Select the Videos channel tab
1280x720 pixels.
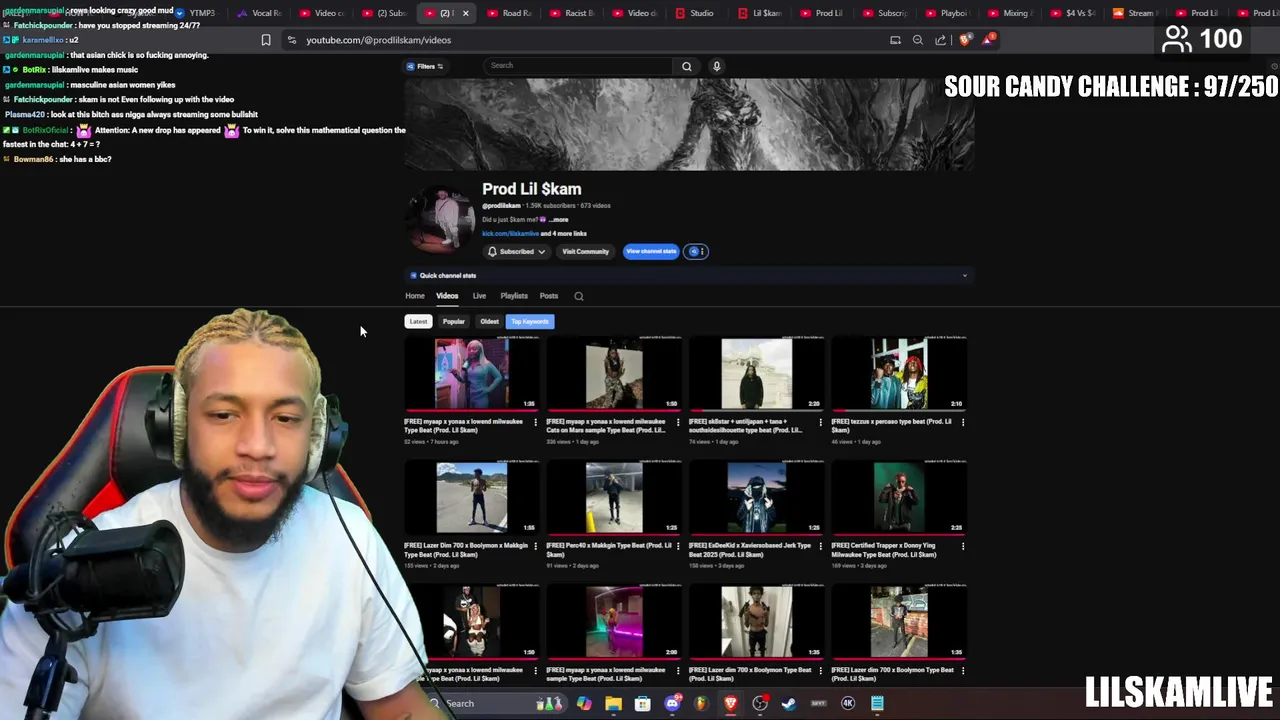447,296
